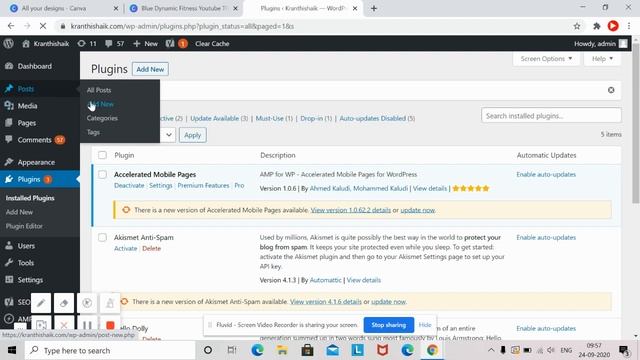Focus the Search installed plugins field
640x360 pixels.
click(x=551, y=116)
